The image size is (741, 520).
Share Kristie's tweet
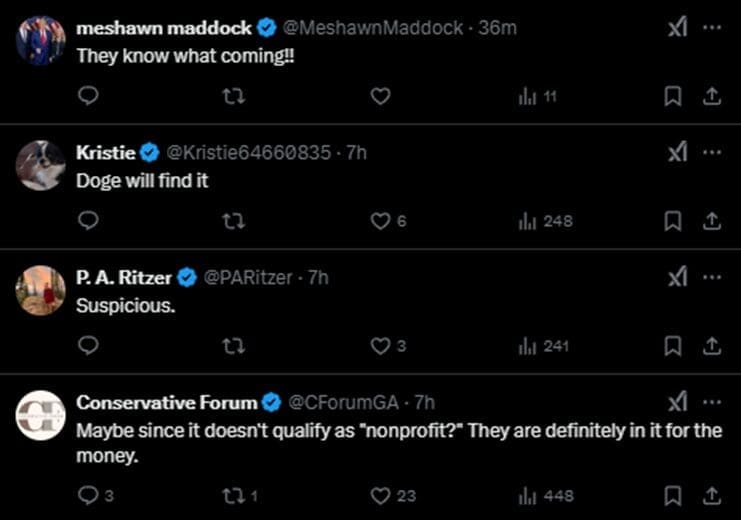[x=712, y=221]
